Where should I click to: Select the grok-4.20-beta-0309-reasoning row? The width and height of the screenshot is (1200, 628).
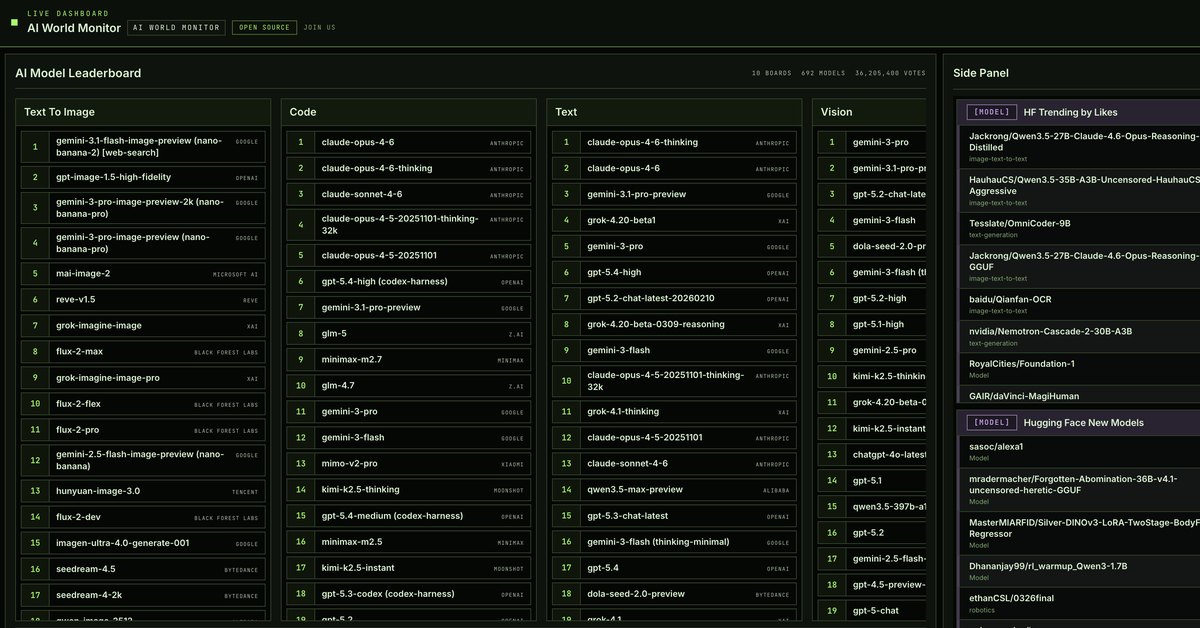pyautogui.click(x=675, y=324)
